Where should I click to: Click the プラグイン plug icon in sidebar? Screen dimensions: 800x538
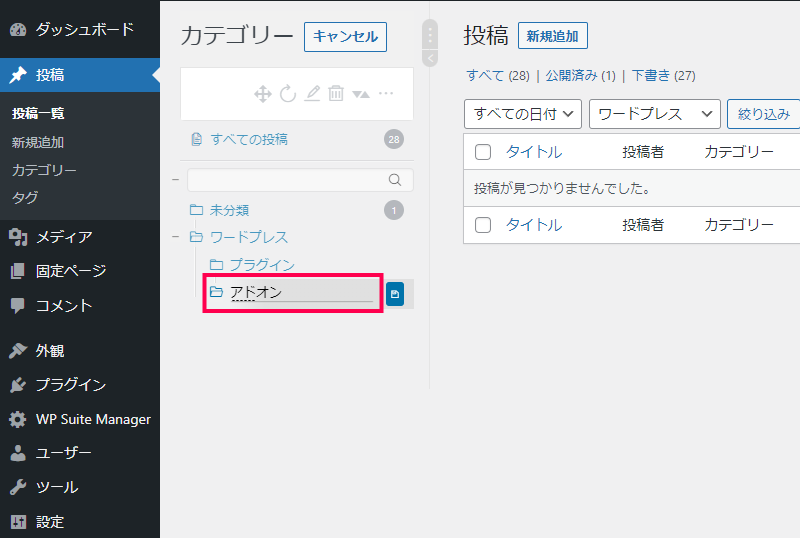click(18, 384)
